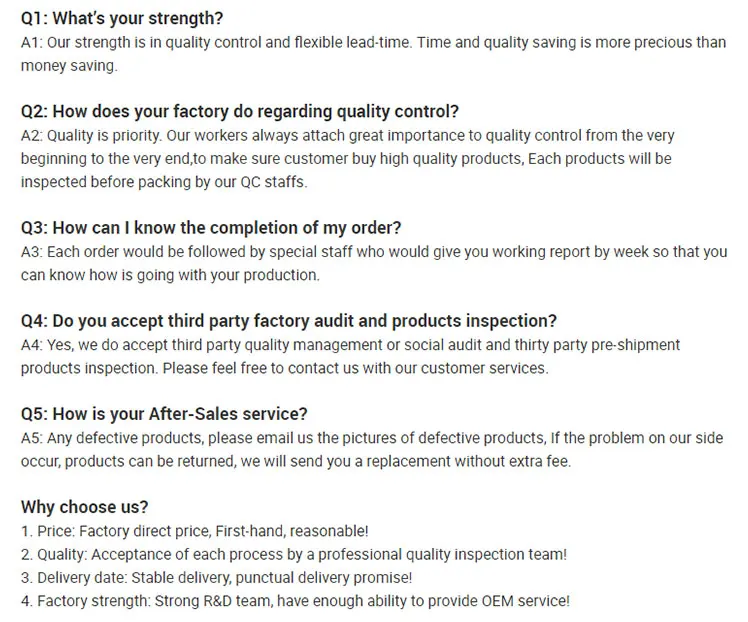
Task: Click the A4 answer starting "Yes, we do accept"
Action: 350,345
